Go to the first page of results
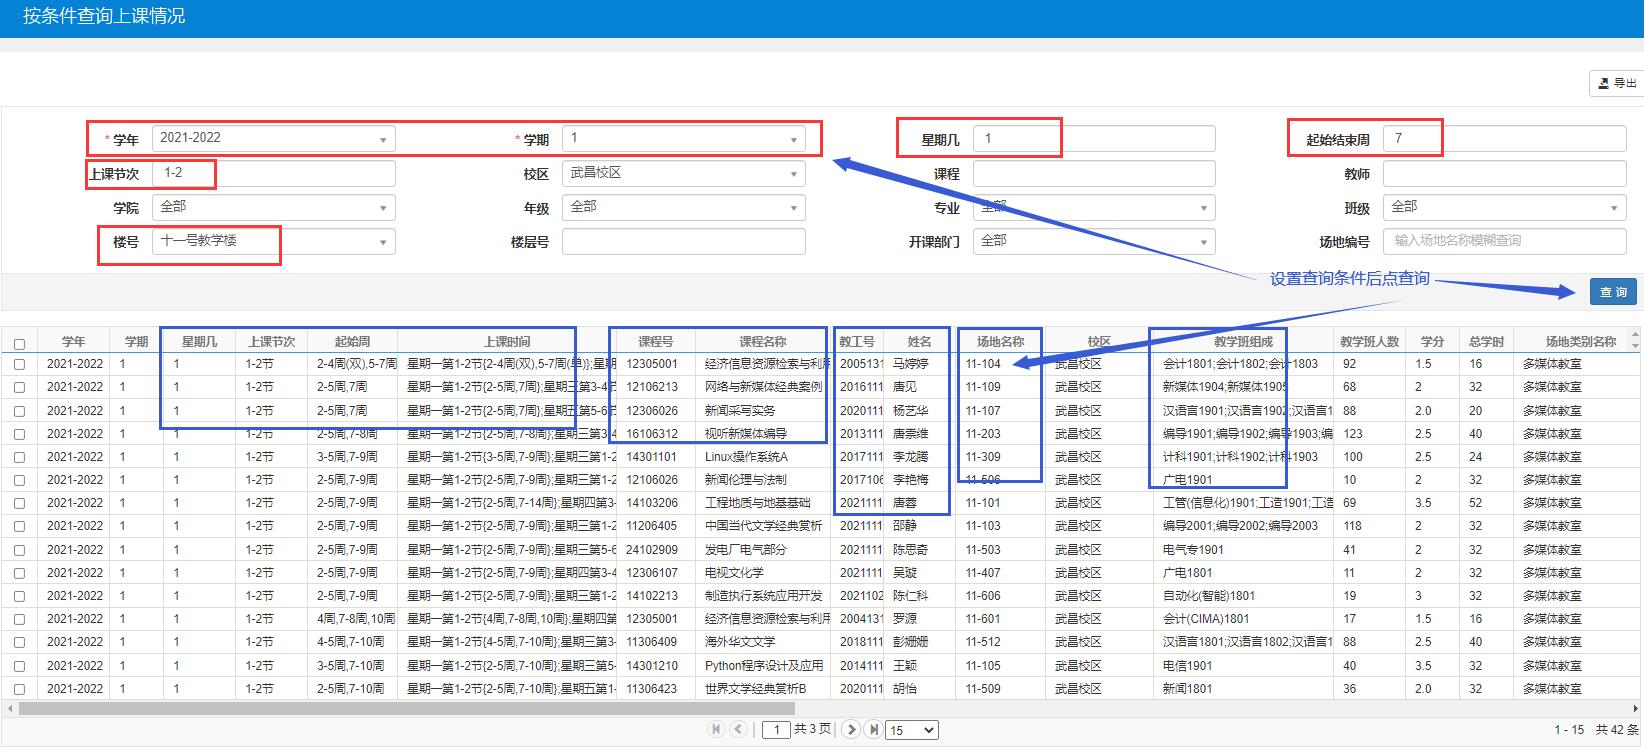The image size is (1644, 748). point(716,730)
